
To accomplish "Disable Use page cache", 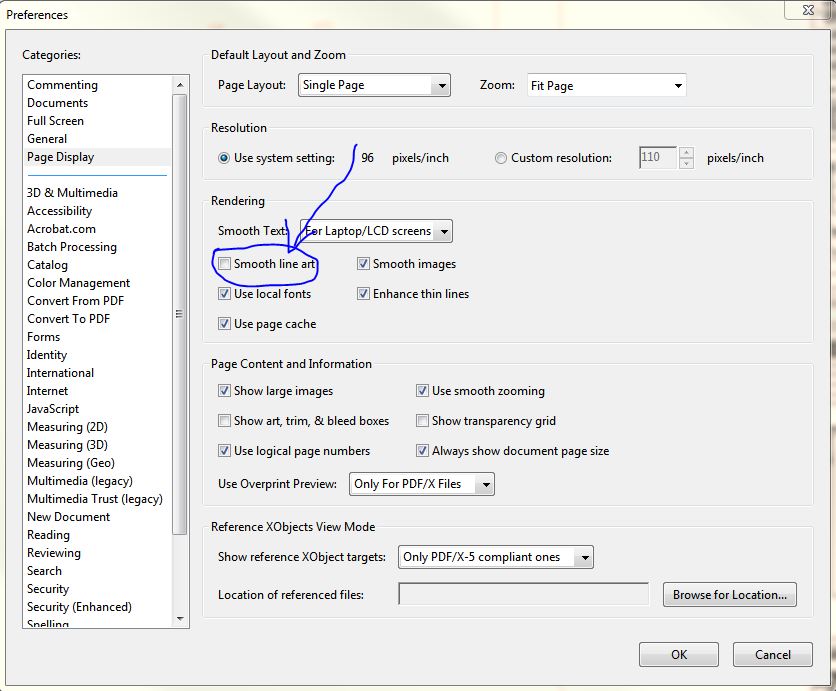I will (225, 323).
